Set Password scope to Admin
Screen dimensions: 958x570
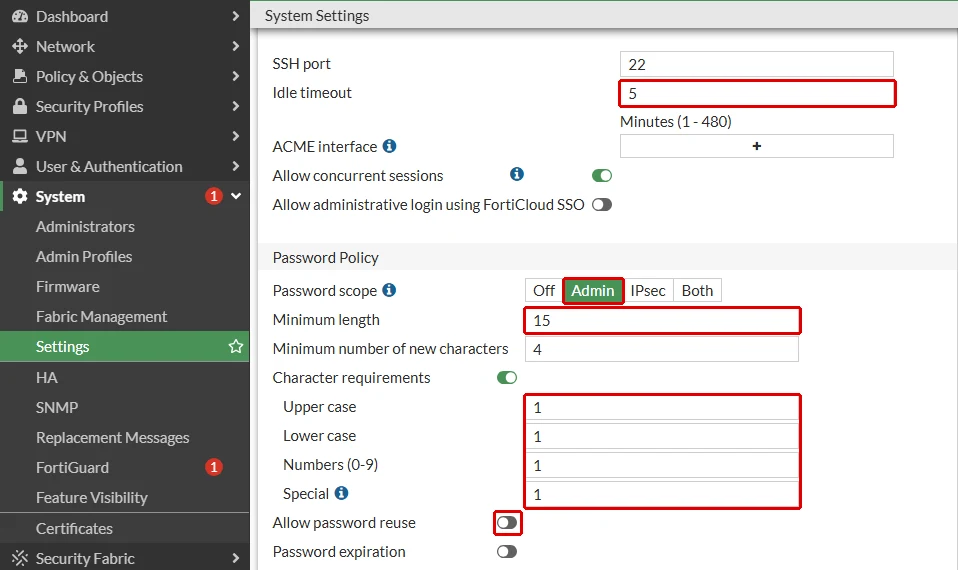[x=593, y=291]
